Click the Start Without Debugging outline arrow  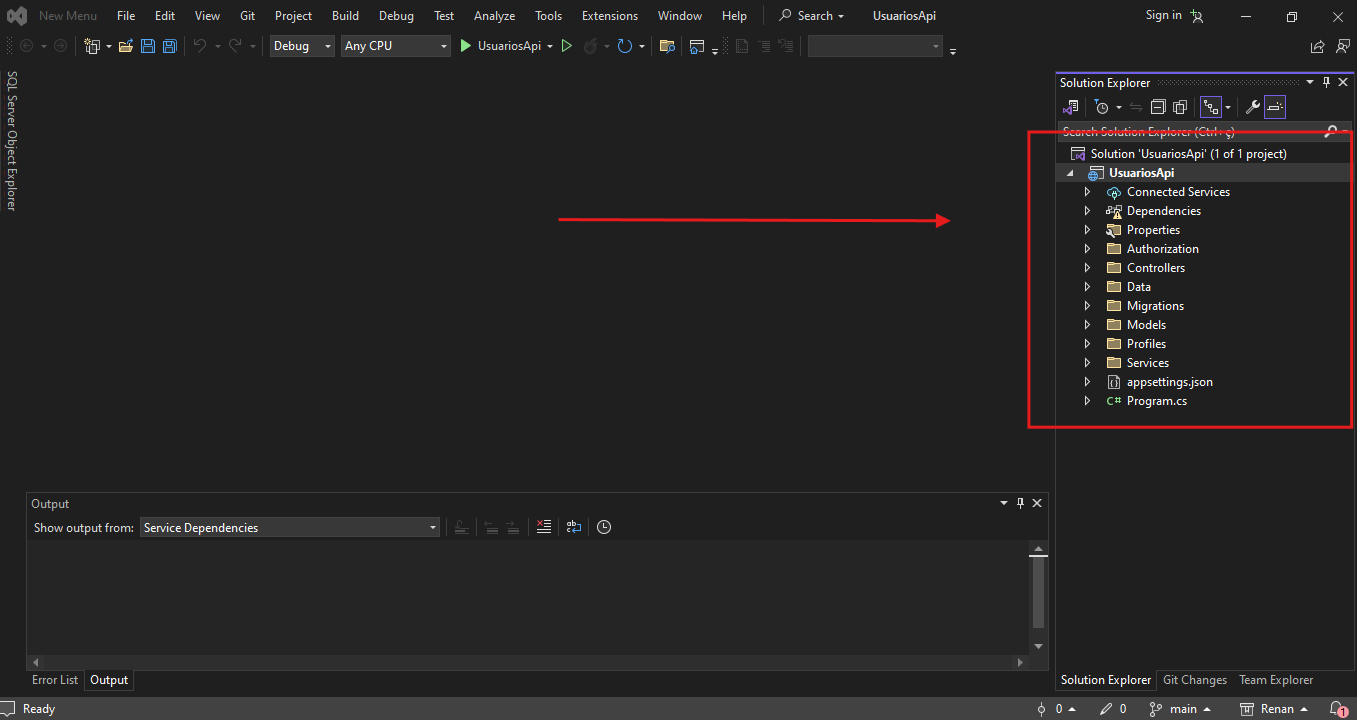pos(567,46)
